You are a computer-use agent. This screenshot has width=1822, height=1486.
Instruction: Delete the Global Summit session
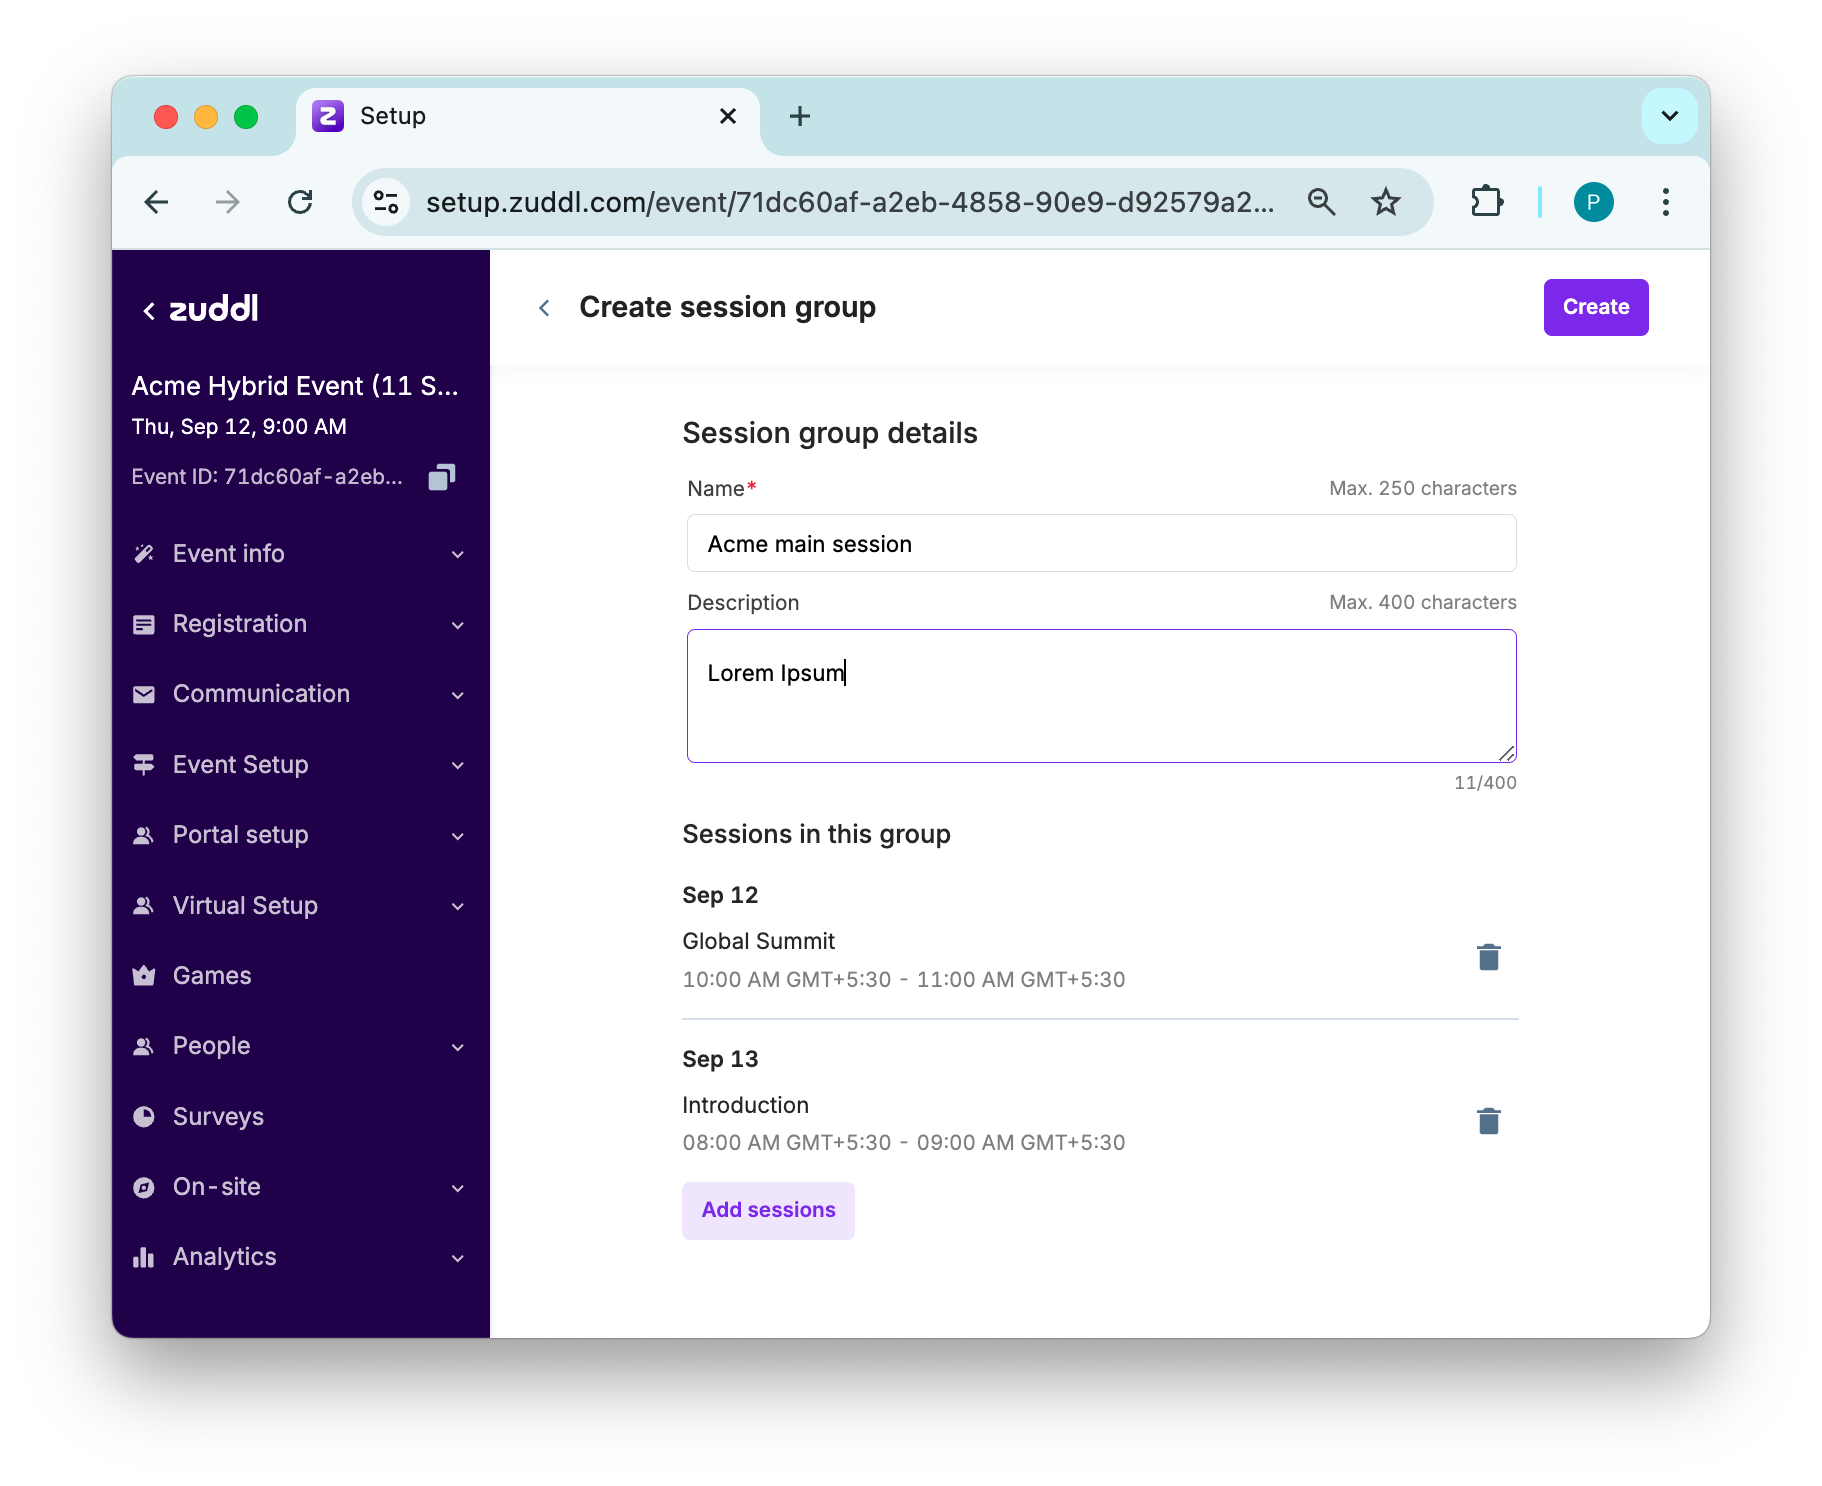(x=1488, y=957)
